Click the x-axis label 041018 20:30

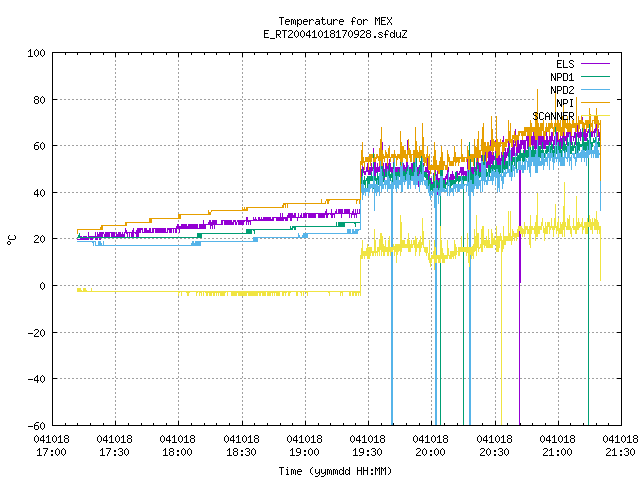point(494,446)
